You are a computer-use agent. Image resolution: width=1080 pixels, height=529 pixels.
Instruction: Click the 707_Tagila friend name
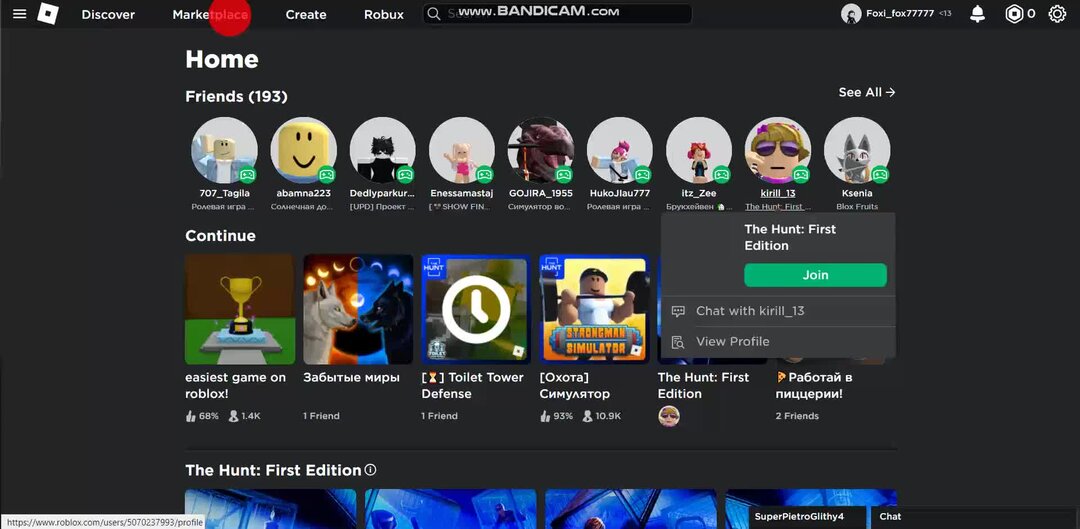coord(225,194)
